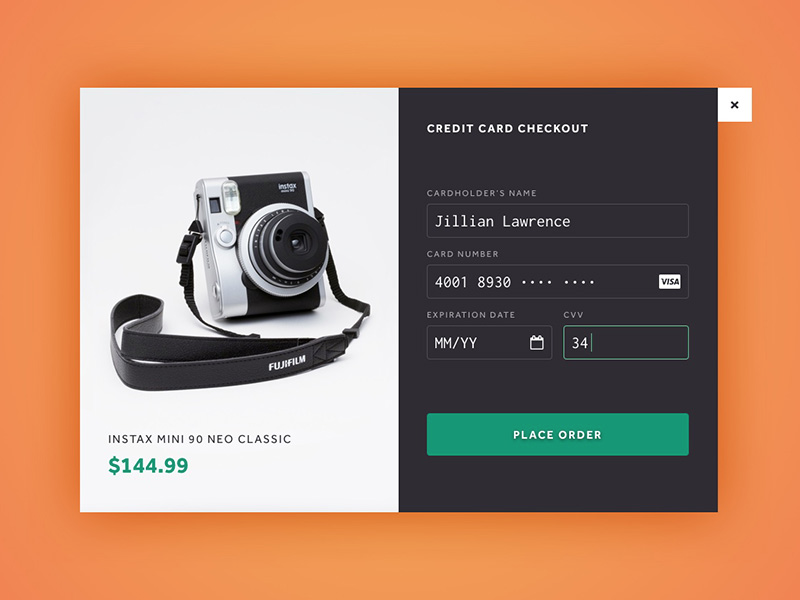Click the Instax Mini 90 Neo Classic title

click(199, 439)
